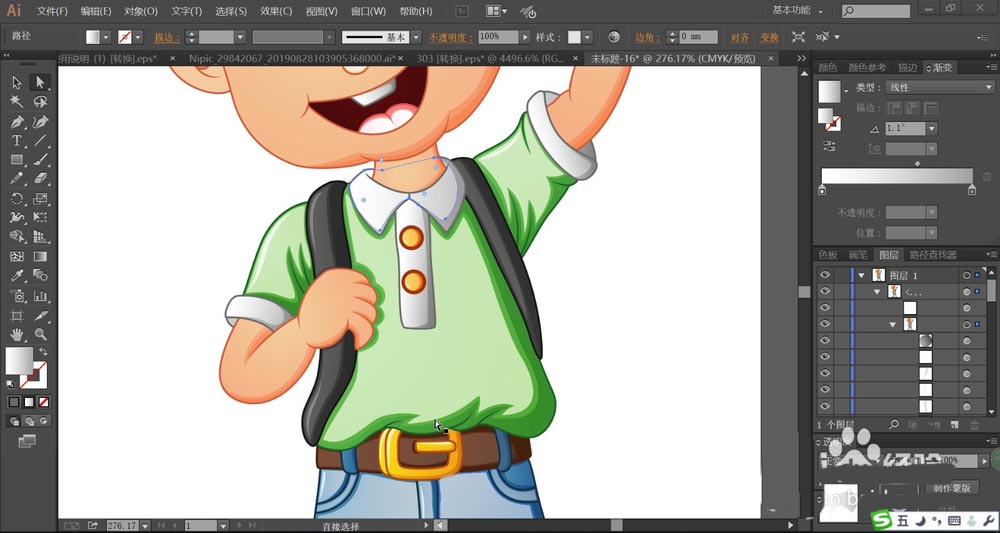Open the 对象(O) menu
This screenshot has height=533, width=1000.
point(140,11)
